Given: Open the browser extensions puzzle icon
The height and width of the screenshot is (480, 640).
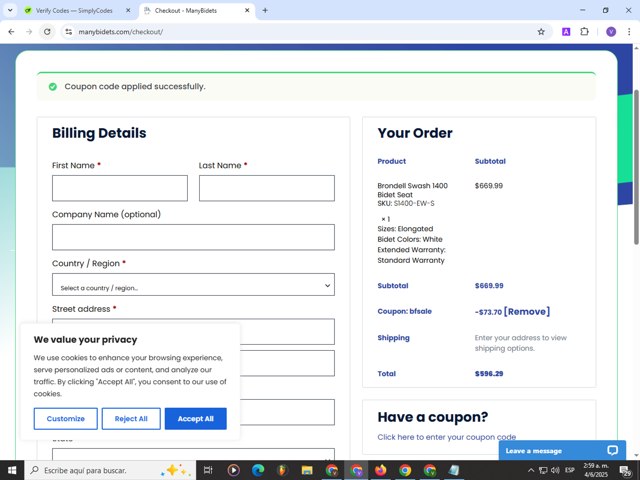Looking at the screenshot, I should (x=584, y=31).
